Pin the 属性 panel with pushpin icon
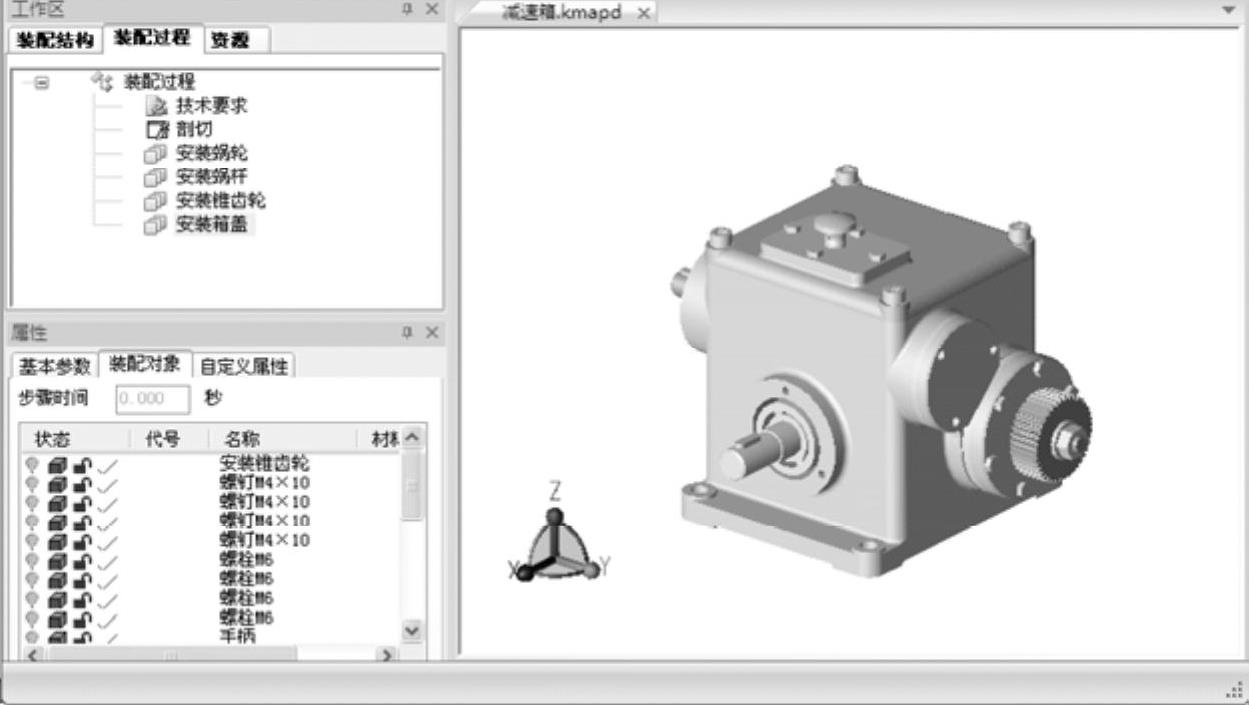1249x705 pixels. [x=407, y=332]
